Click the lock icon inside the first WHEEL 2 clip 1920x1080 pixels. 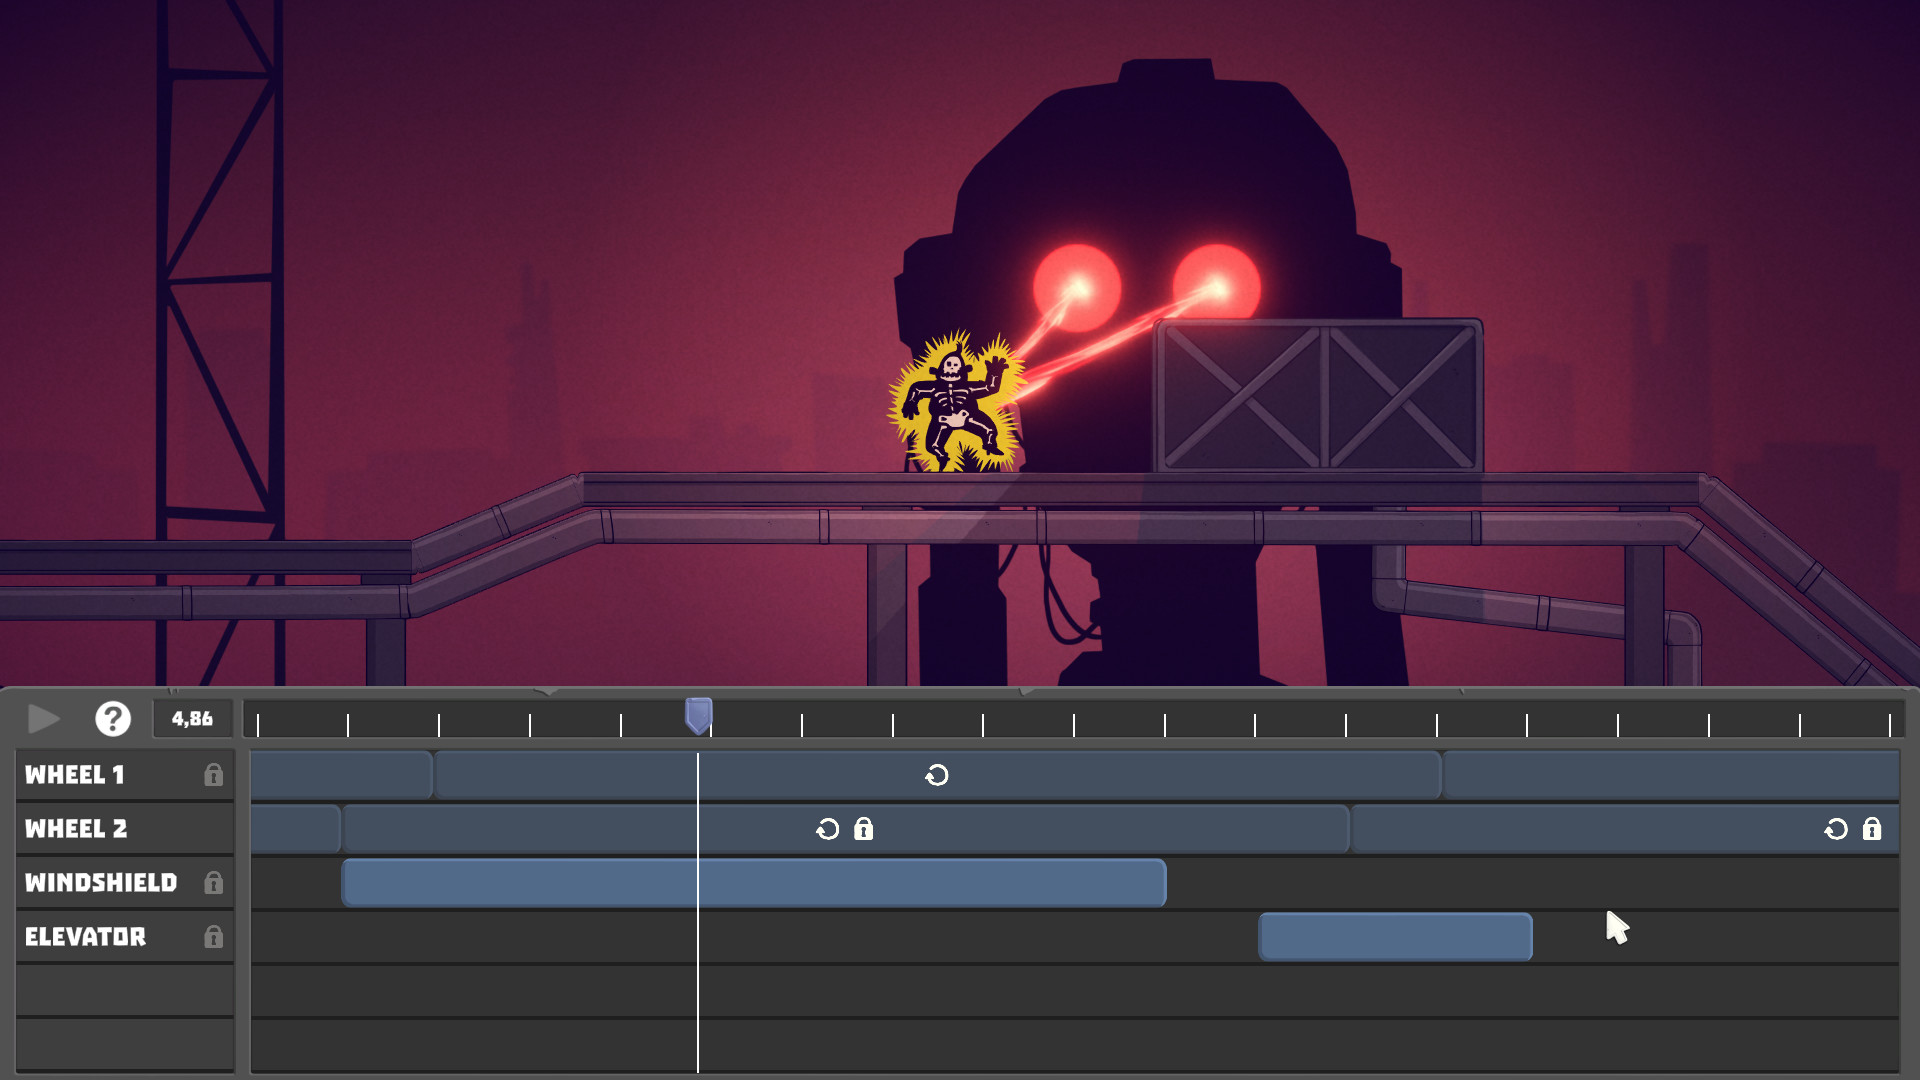tap(862, 828)
